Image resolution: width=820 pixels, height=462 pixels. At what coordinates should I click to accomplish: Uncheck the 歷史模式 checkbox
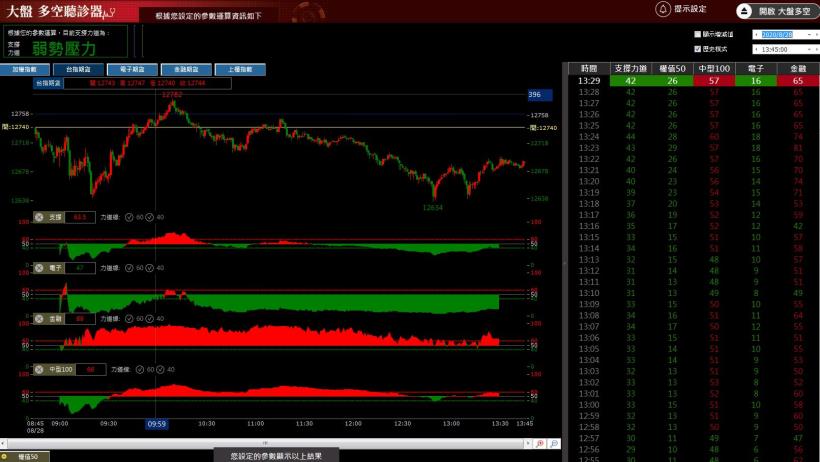click(697, 48)
